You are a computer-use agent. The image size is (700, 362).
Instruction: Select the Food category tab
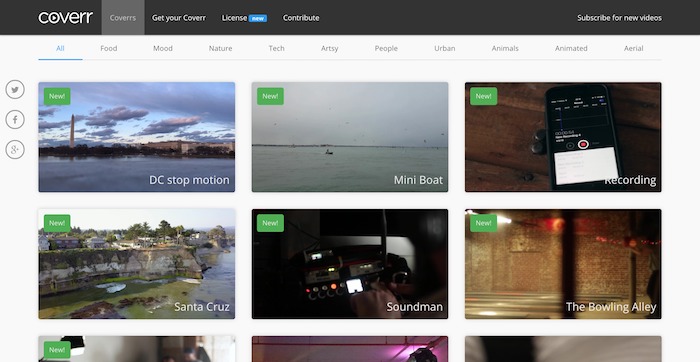coord(108,48)
